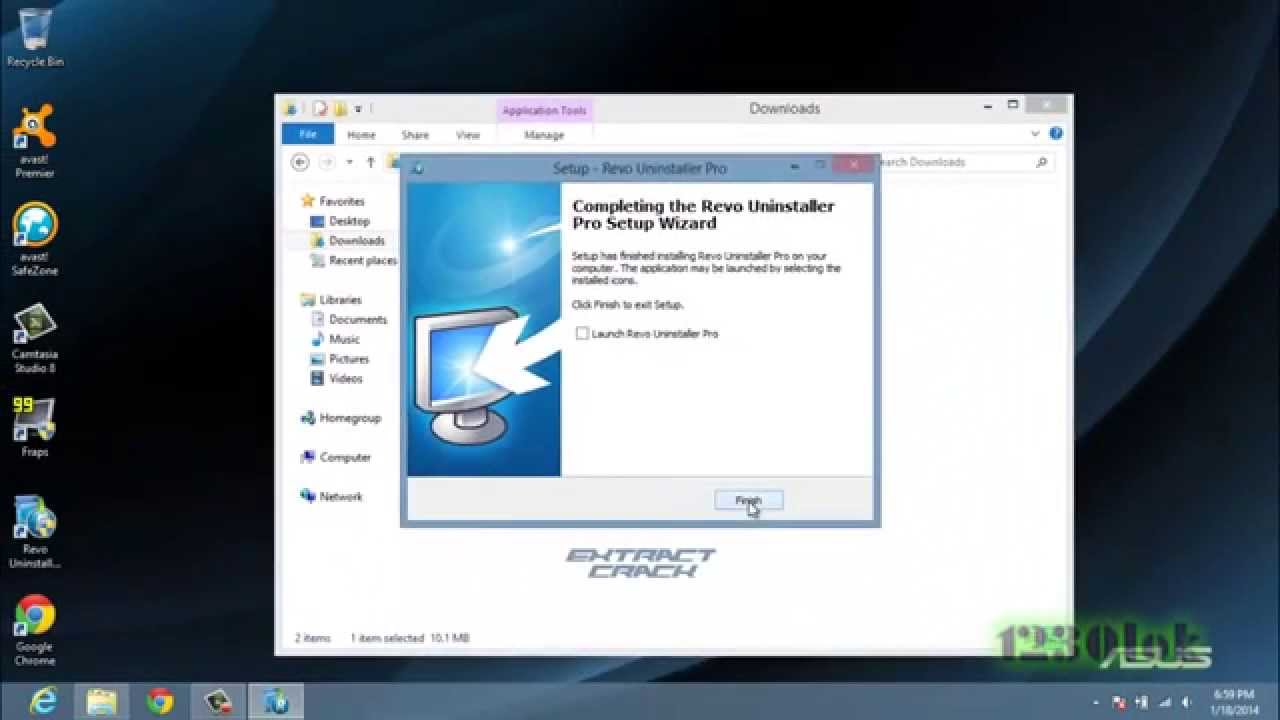This screenshot has height=720, width=1280.
Task: Select the avast! SafeZone desktop icon
Action: click(x=35, y=240)
